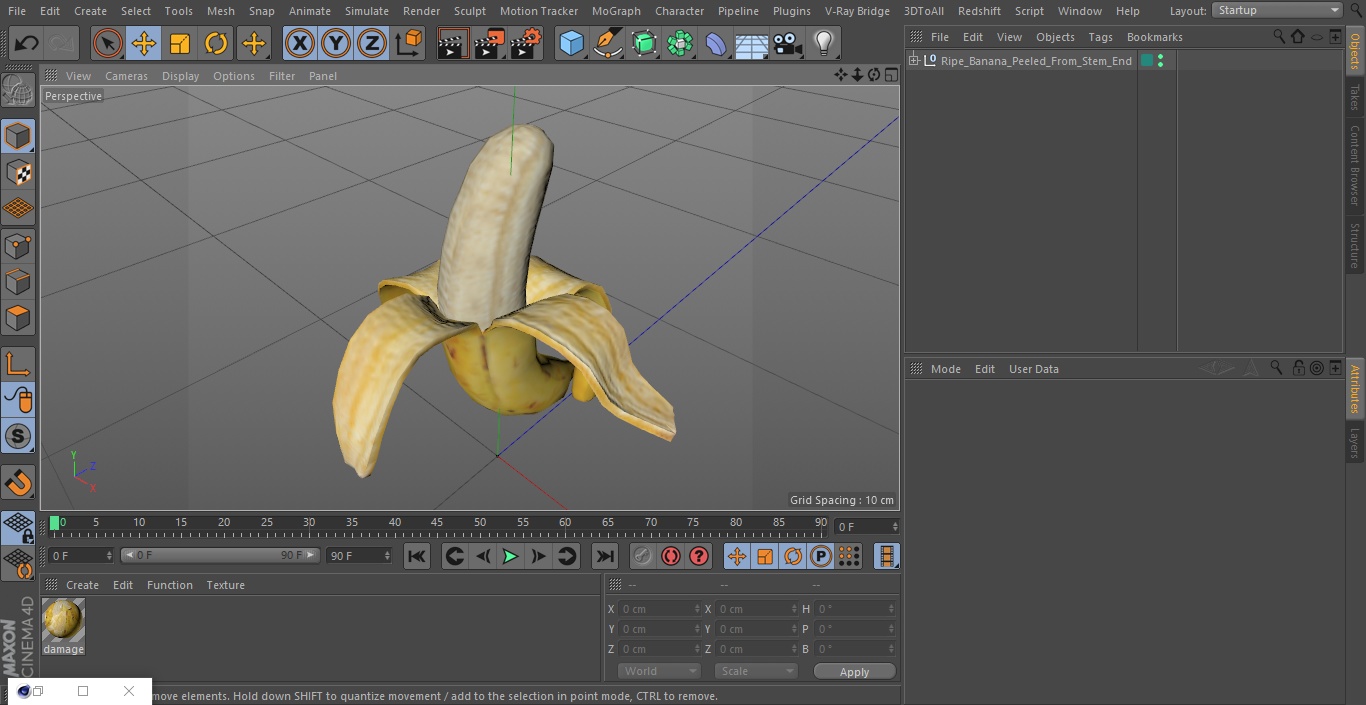
Task: Select the Scale tool
Action: pyautogui.click(x=180, y=43)
